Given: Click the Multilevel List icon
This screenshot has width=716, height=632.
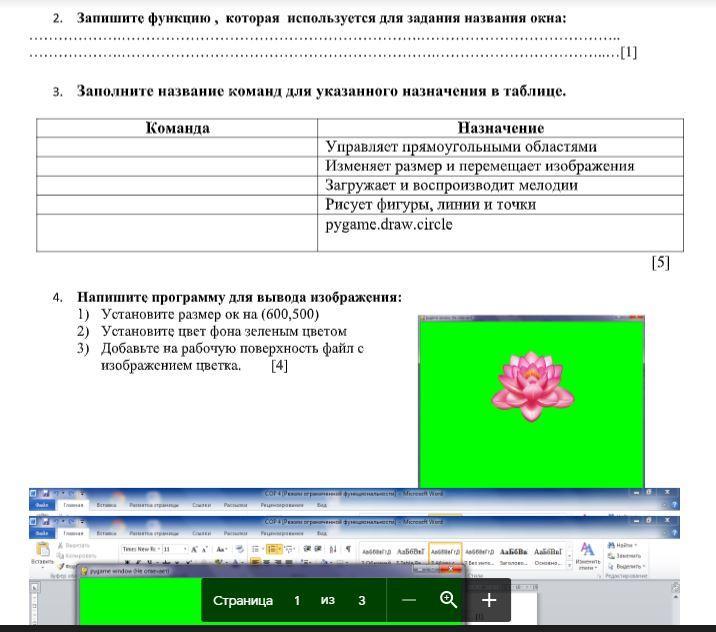Looking at the screenshot, I should 290,549.
